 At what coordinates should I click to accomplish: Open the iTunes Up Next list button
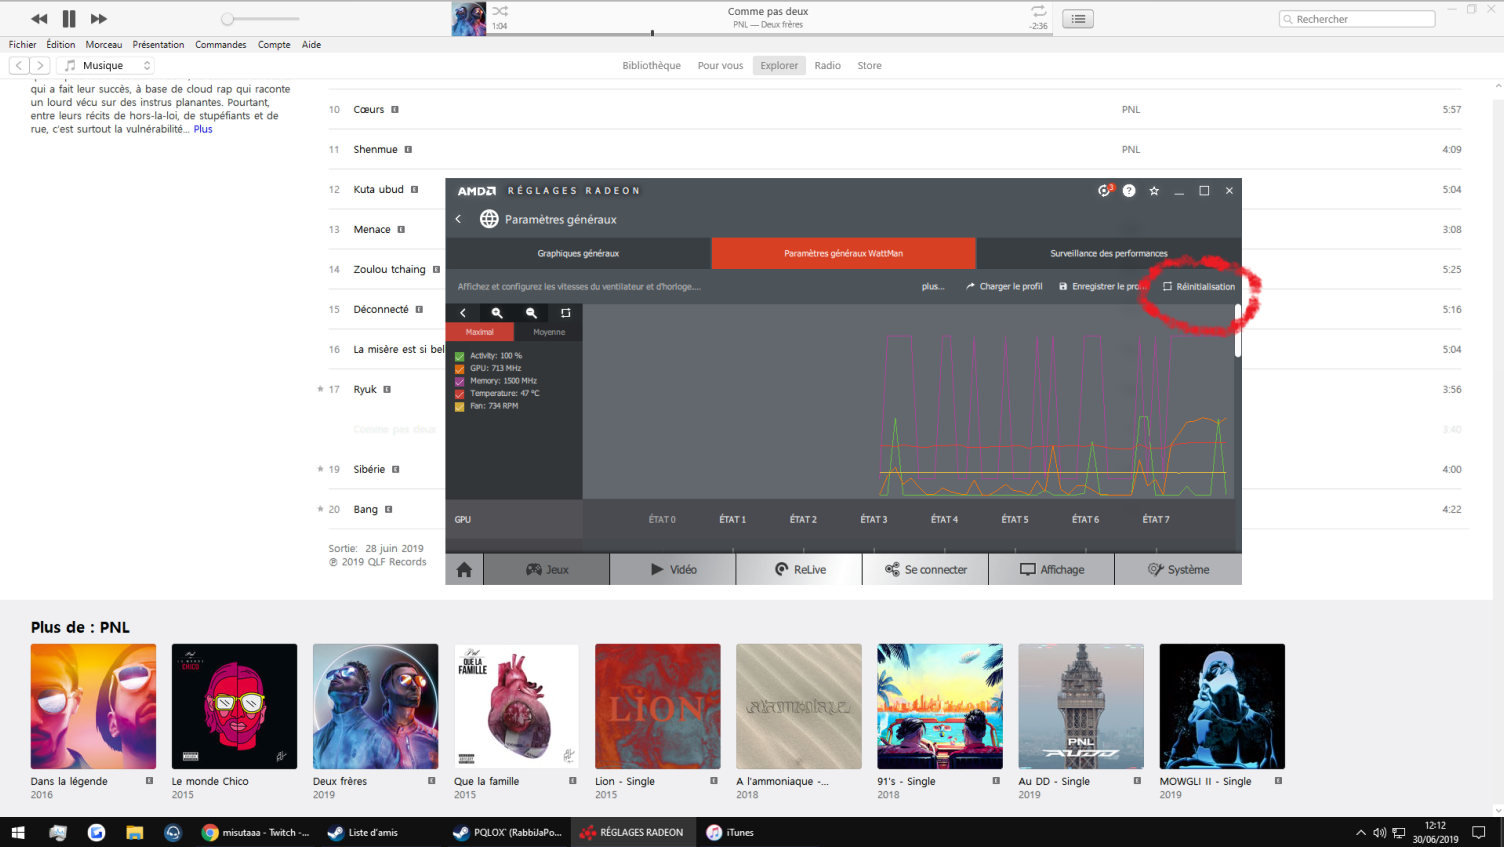pyautogui.click(x=1078, y=19)
